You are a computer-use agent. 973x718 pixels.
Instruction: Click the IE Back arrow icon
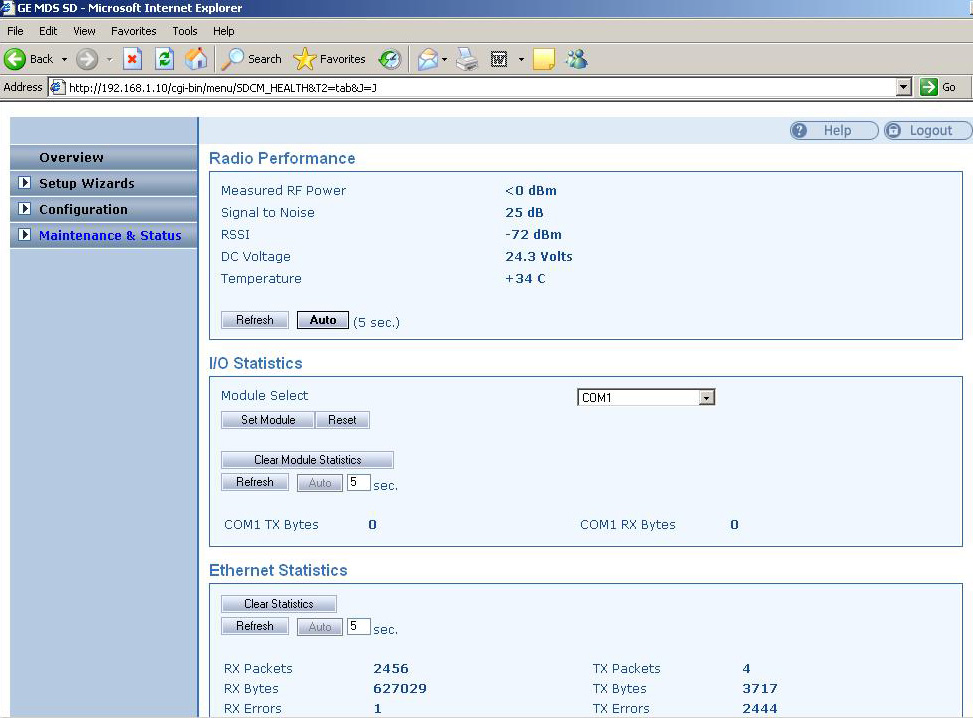tap(16, 59)
